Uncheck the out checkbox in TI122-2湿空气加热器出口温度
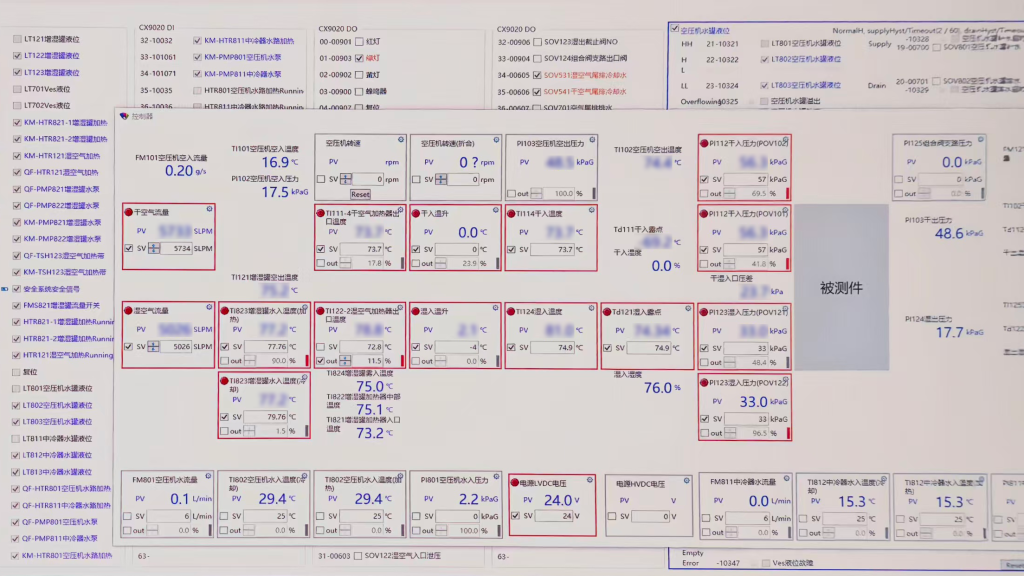The image size is (1024, 576). pos(322,361)
